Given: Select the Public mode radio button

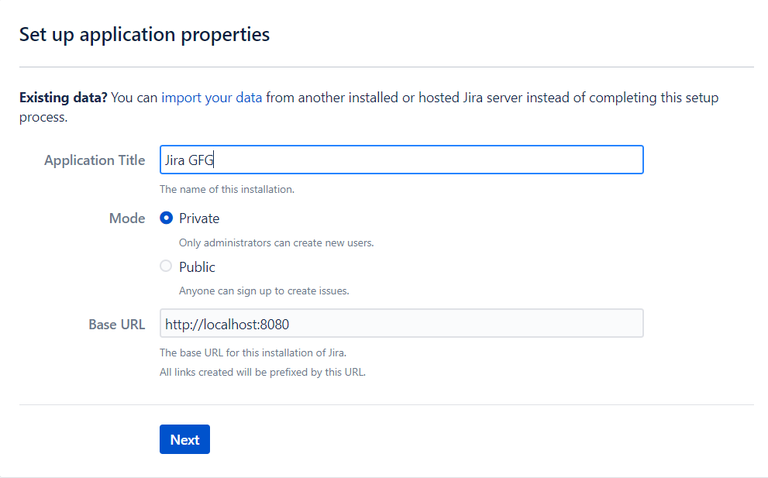Looking at the screenshot, I should (x=166, y=267).
